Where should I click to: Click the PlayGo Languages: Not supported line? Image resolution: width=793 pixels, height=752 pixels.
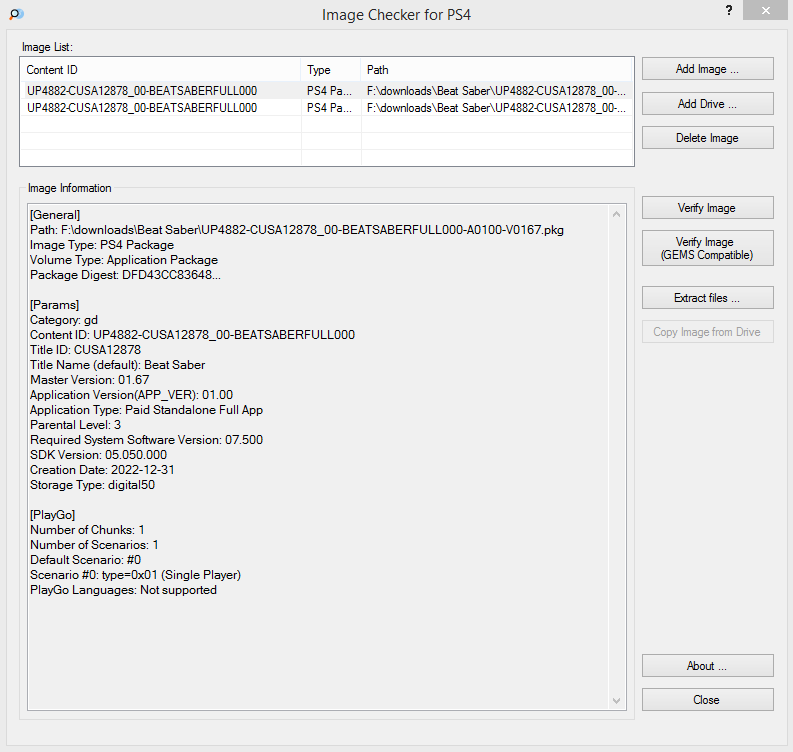click(123, 590)
